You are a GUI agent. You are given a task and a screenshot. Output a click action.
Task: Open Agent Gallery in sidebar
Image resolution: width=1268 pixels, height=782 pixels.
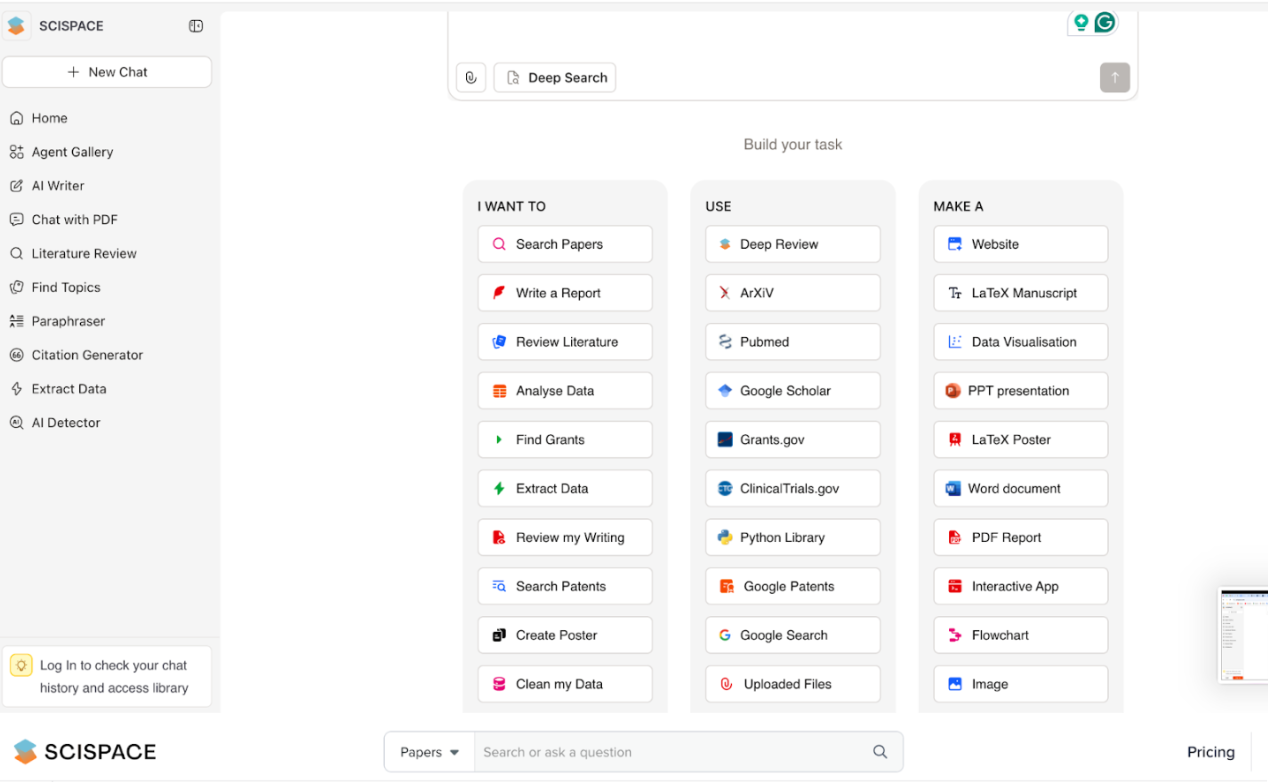coord(72,152)
